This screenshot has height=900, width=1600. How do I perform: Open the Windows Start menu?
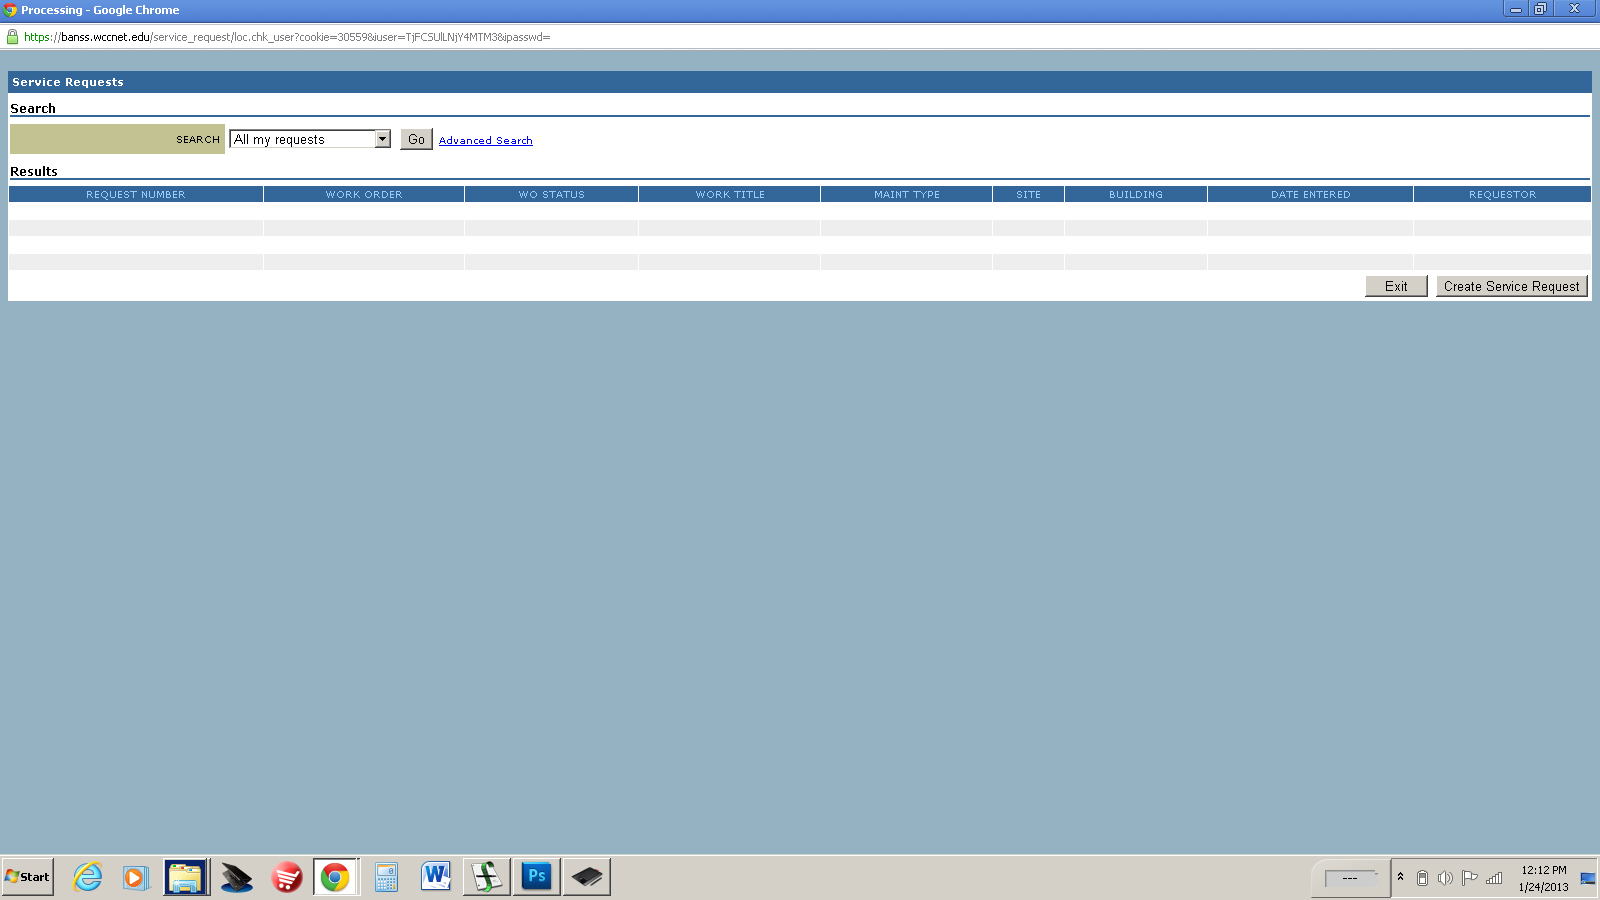28,877
